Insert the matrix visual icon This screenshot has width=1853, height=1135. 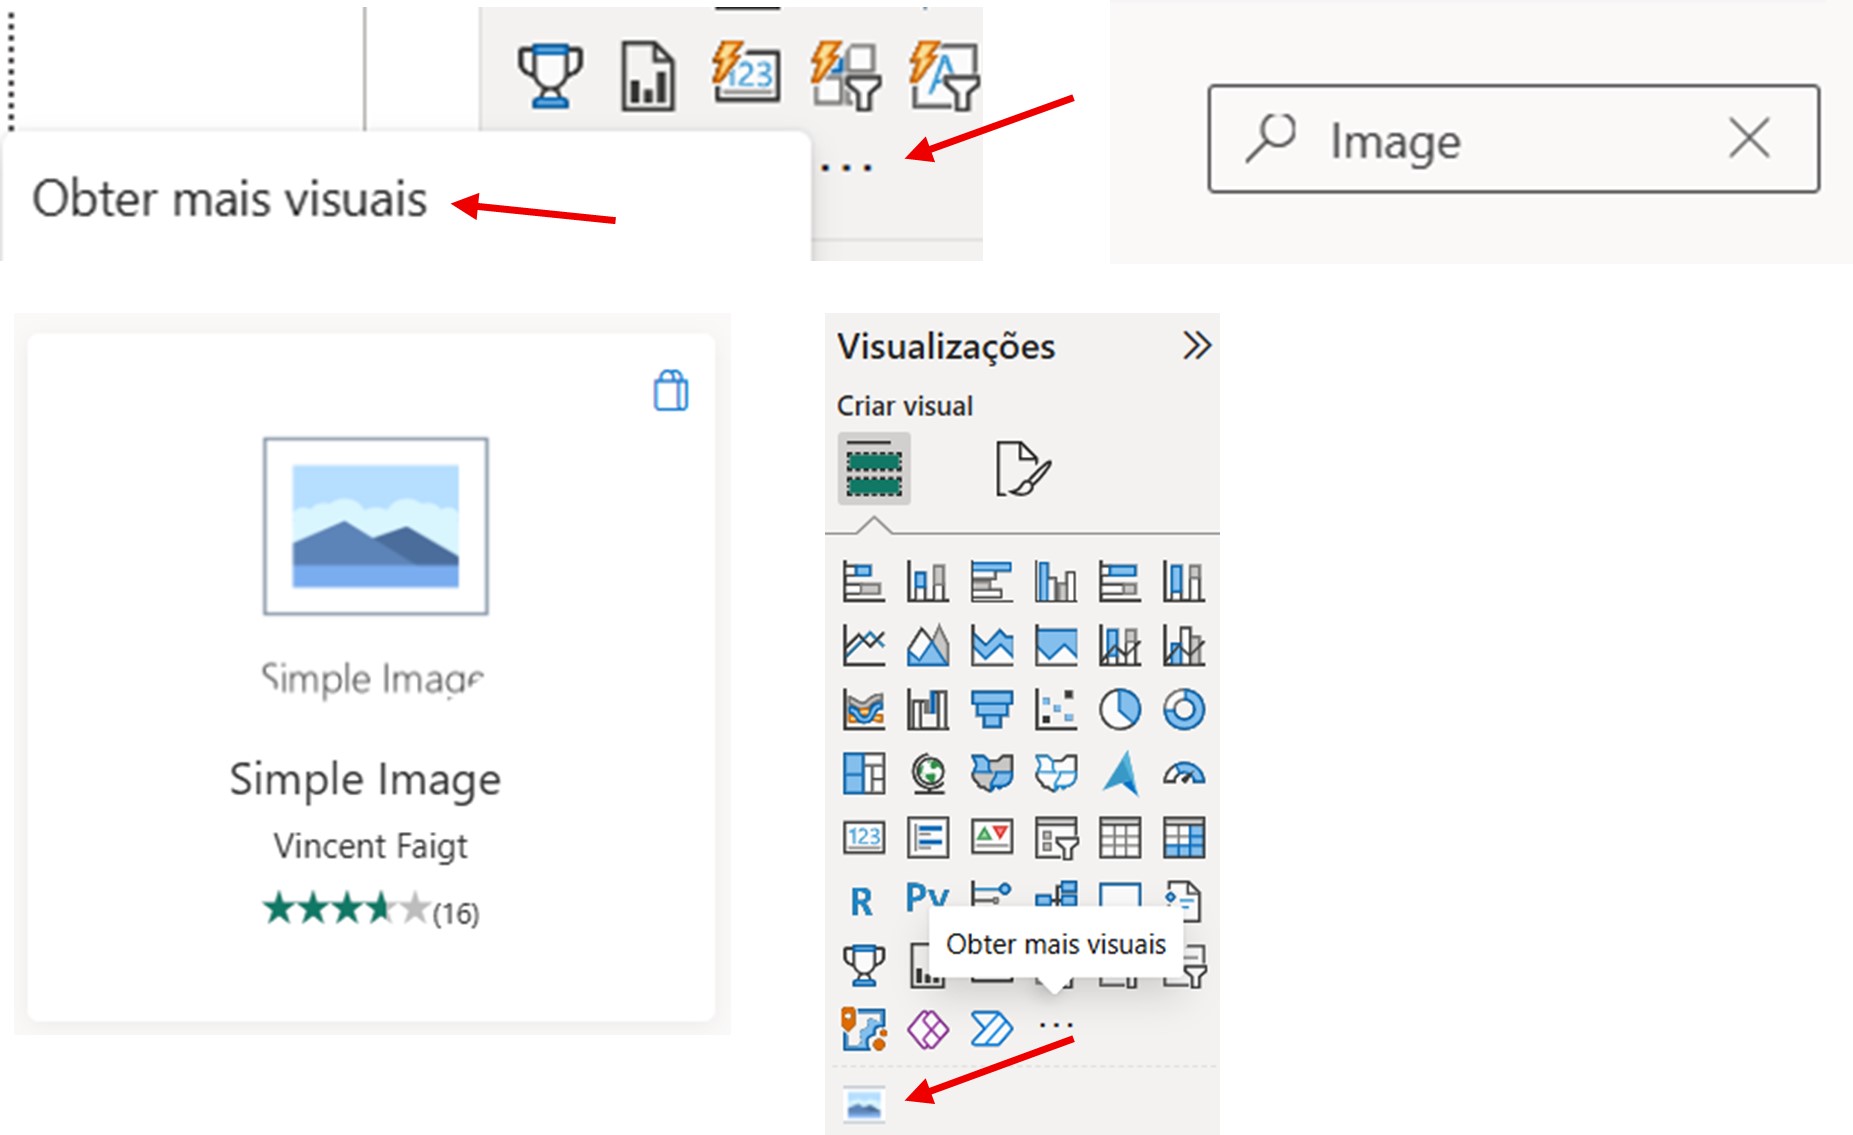tap(1184, 838)
